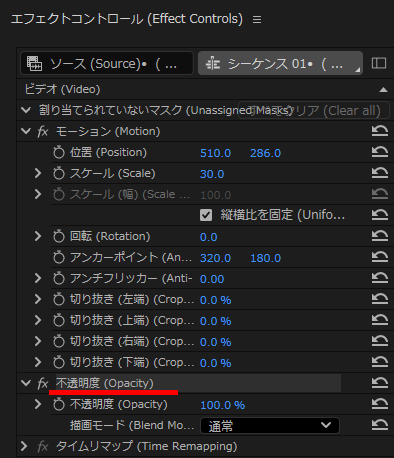394x458 pixels.
Task: Select the シーケンス 01 sequence tab
Action: click(280, 63)
